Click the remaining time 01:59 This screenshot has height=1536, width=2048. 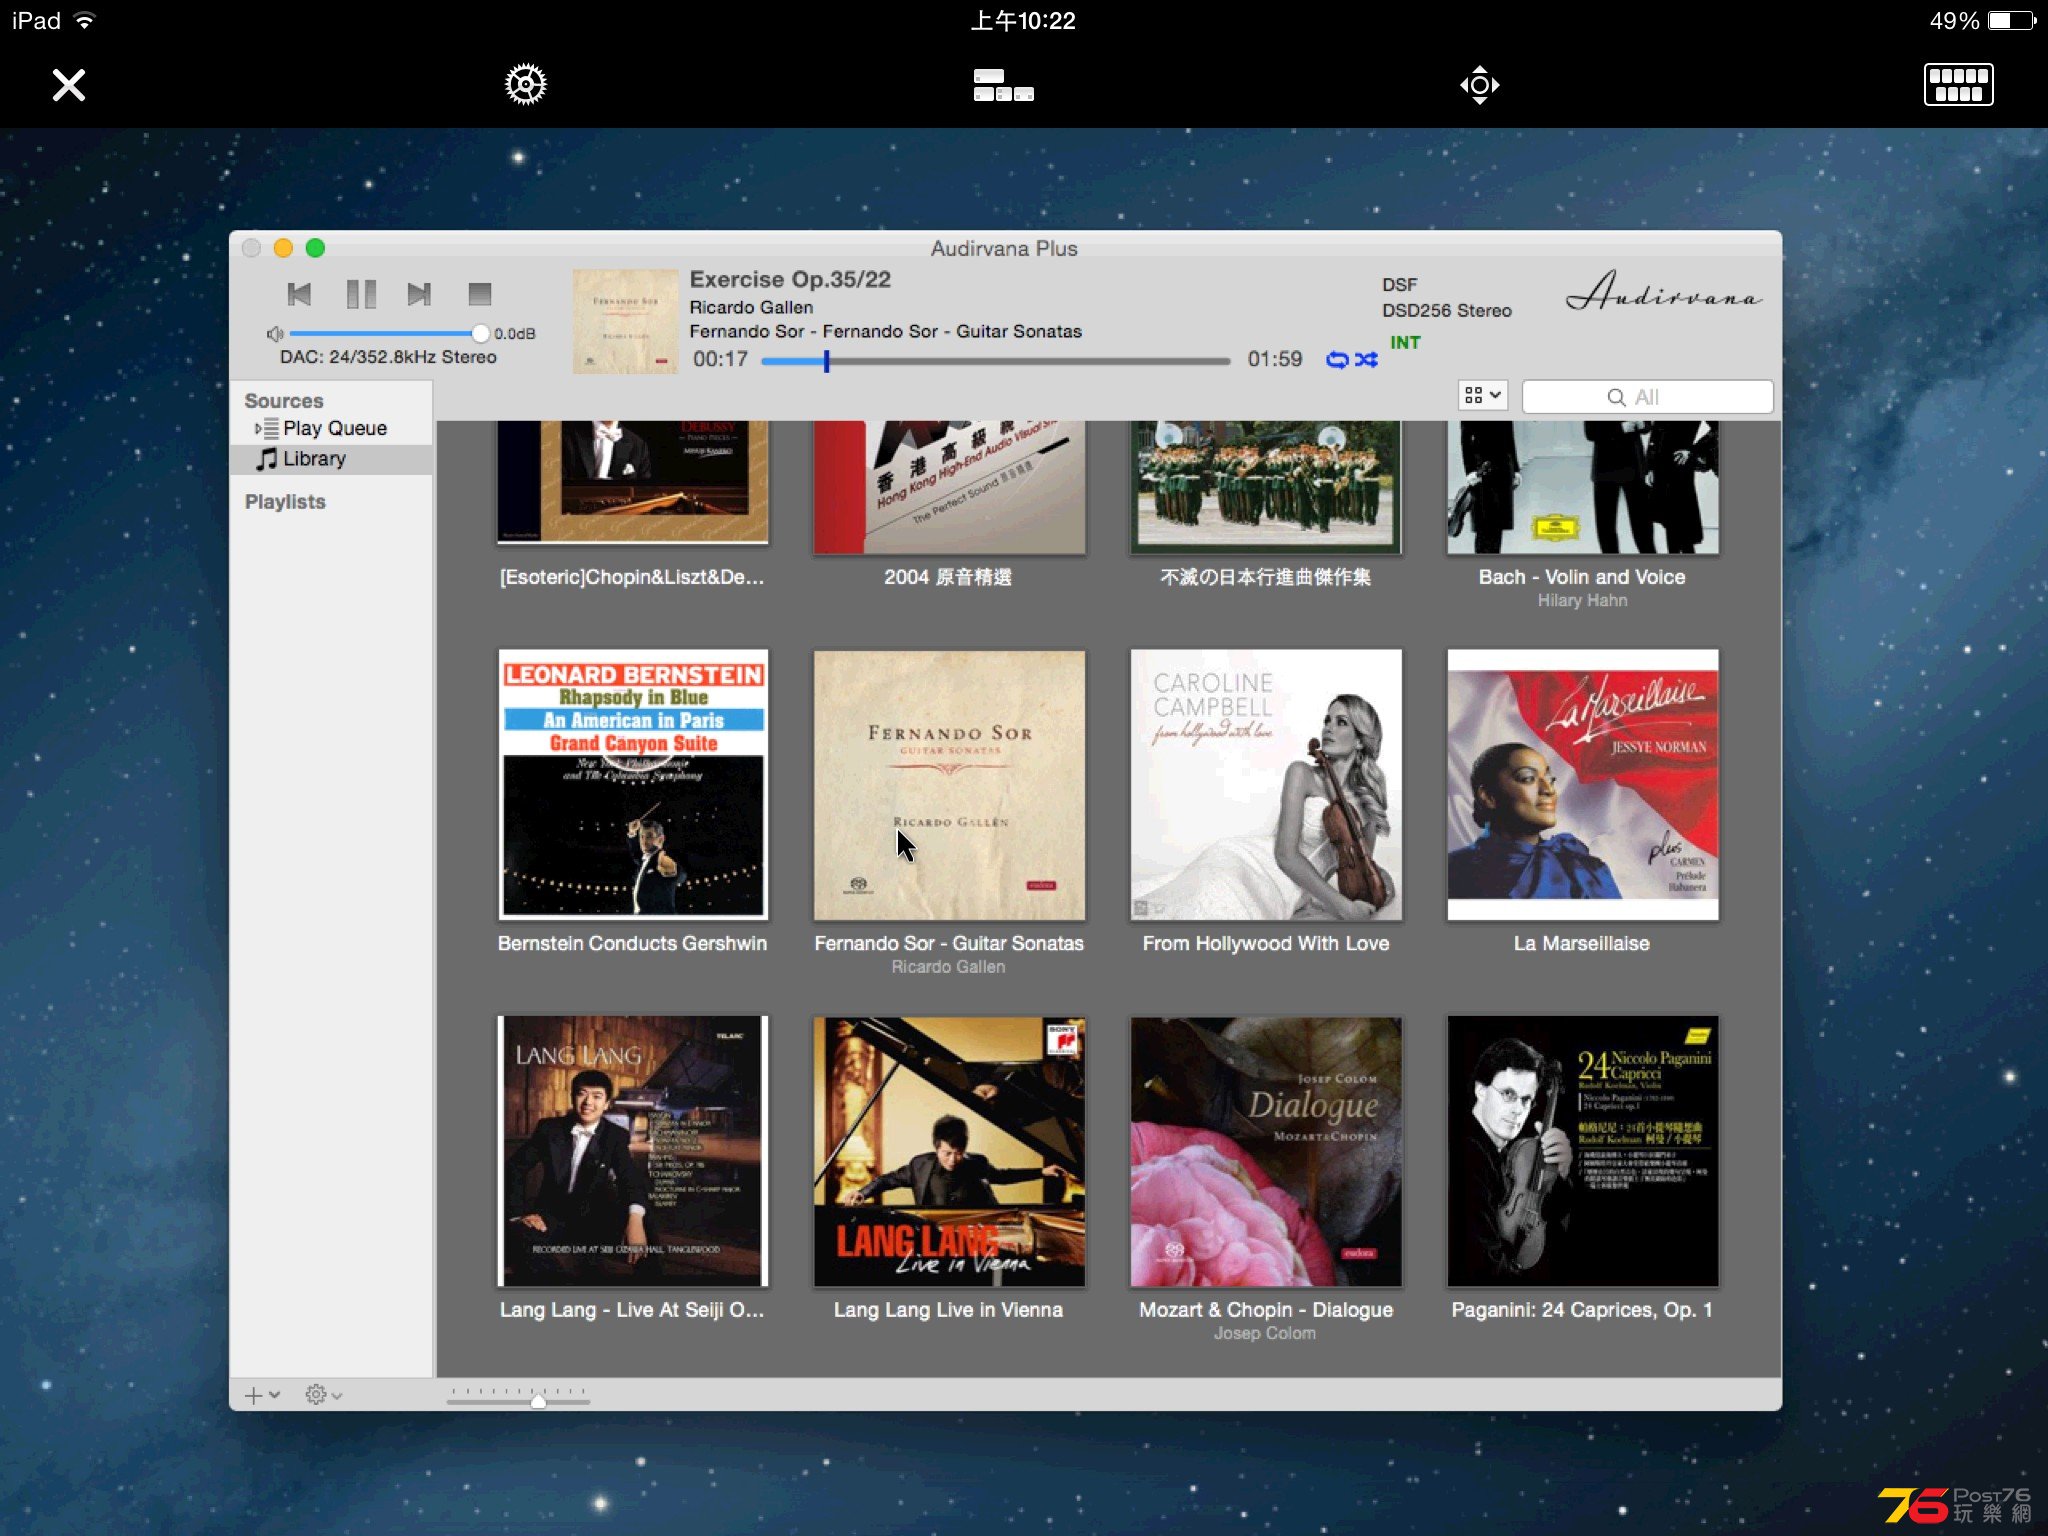point(1275,359)
